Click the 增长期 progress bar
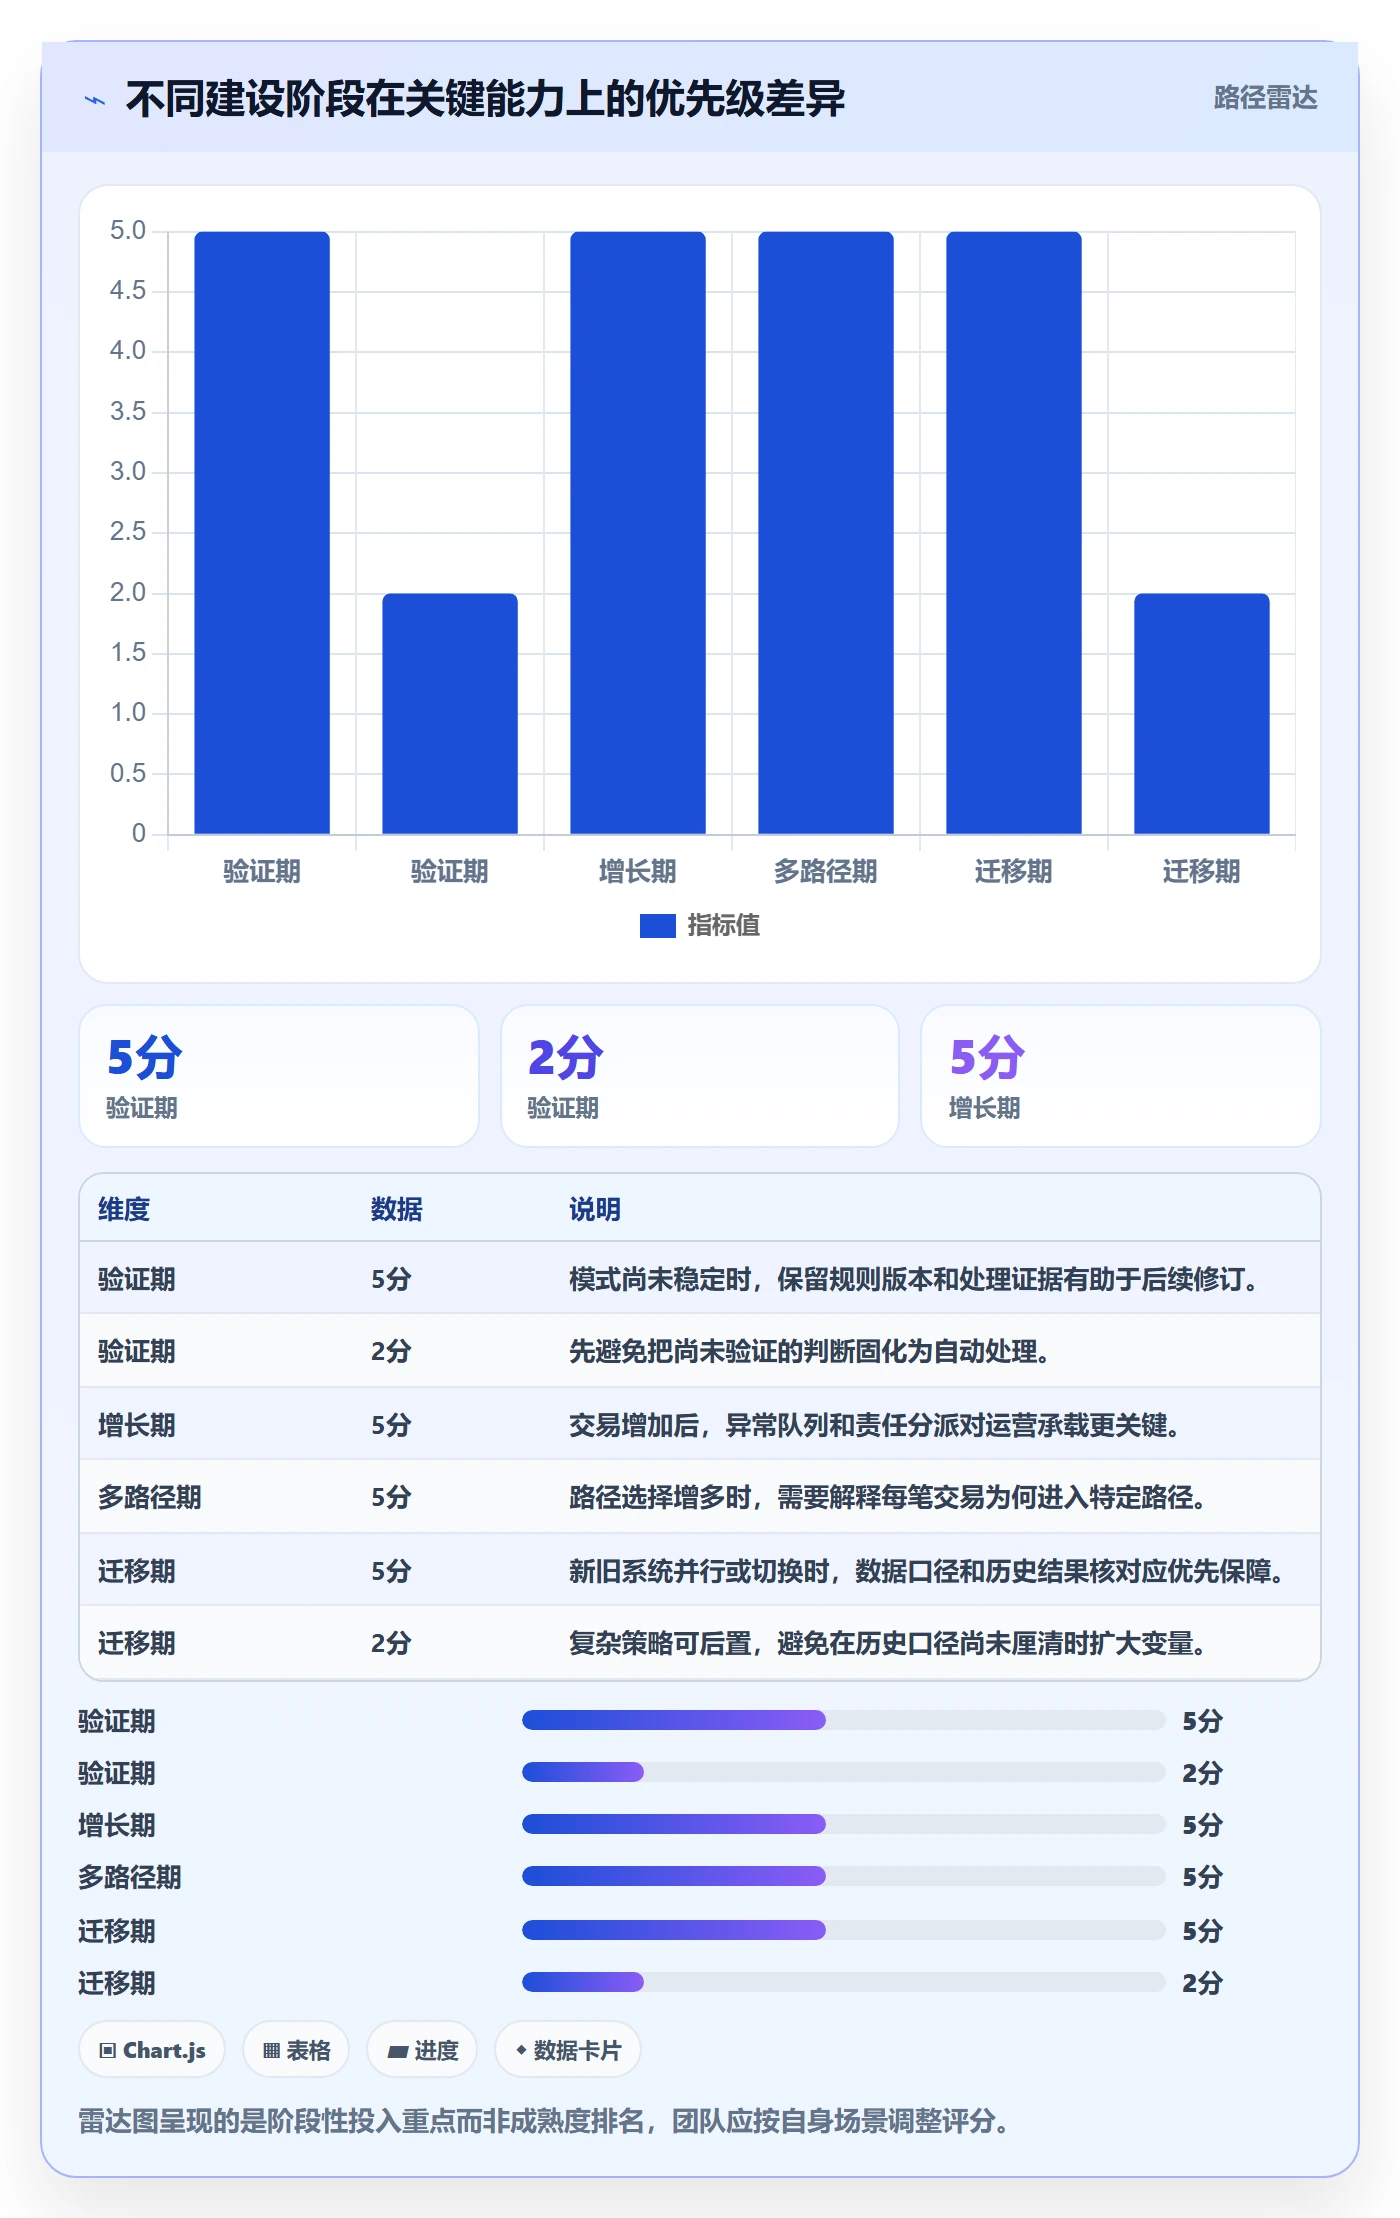The width and height of the screenshot is (1400, 2218). click(x=843, y=1824)
